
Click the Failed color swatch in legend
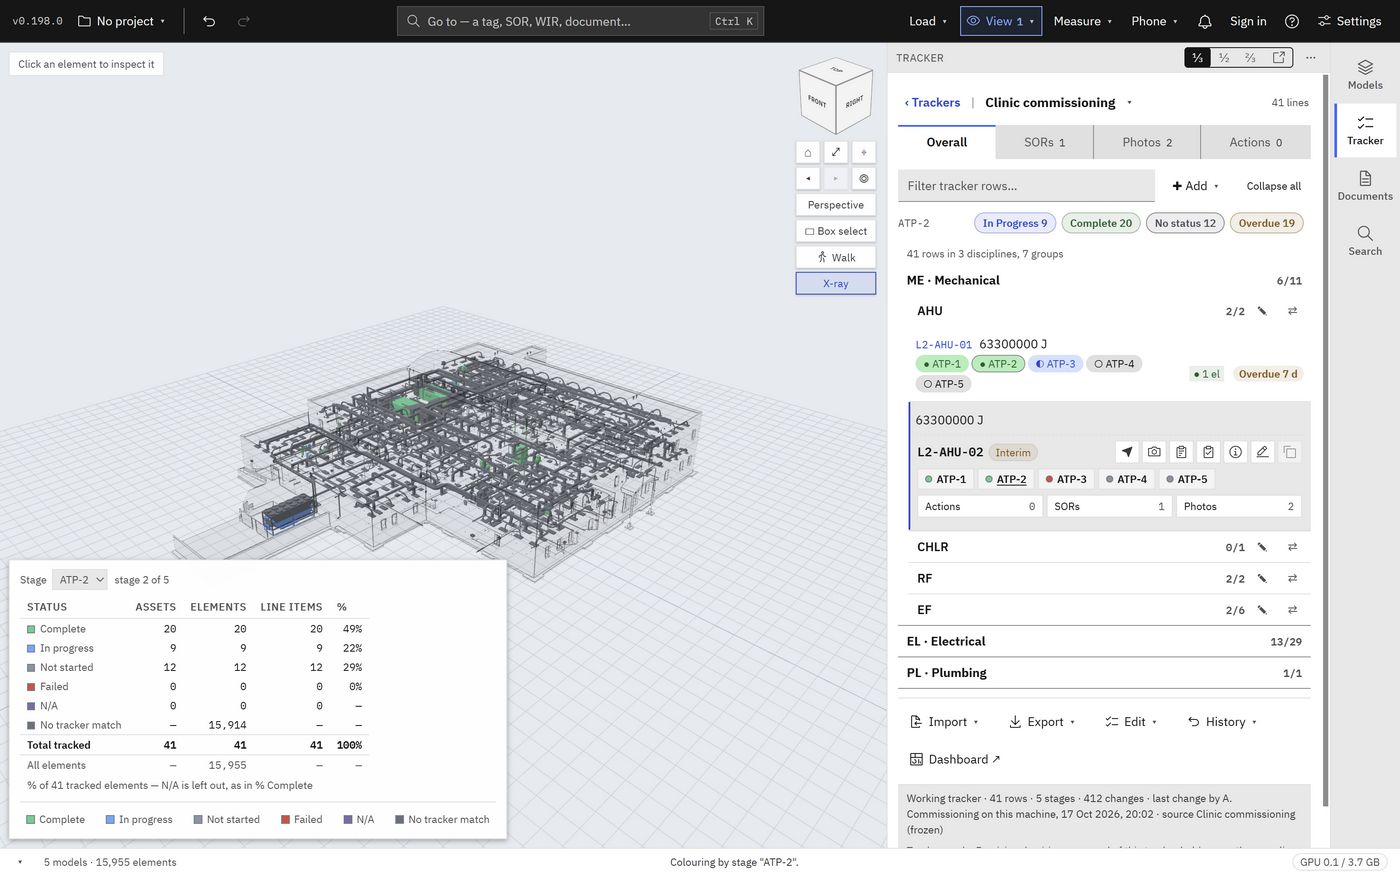pyautogui.click(x=286, y=820)
